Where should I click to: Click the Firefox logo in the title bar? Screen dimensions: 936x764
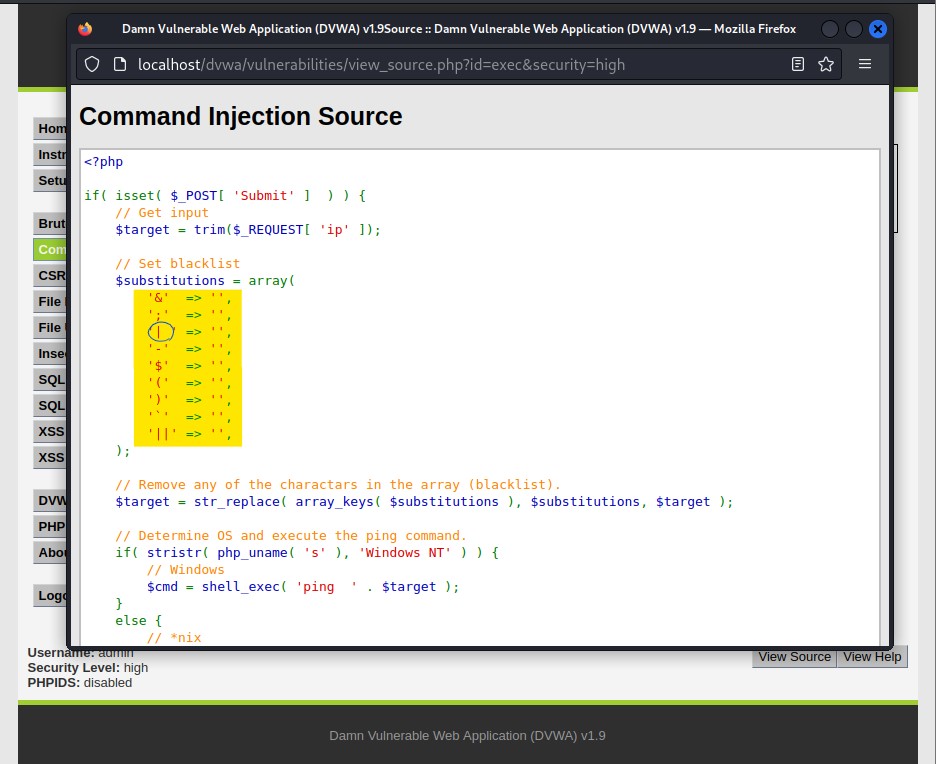(x=85, y=29)
